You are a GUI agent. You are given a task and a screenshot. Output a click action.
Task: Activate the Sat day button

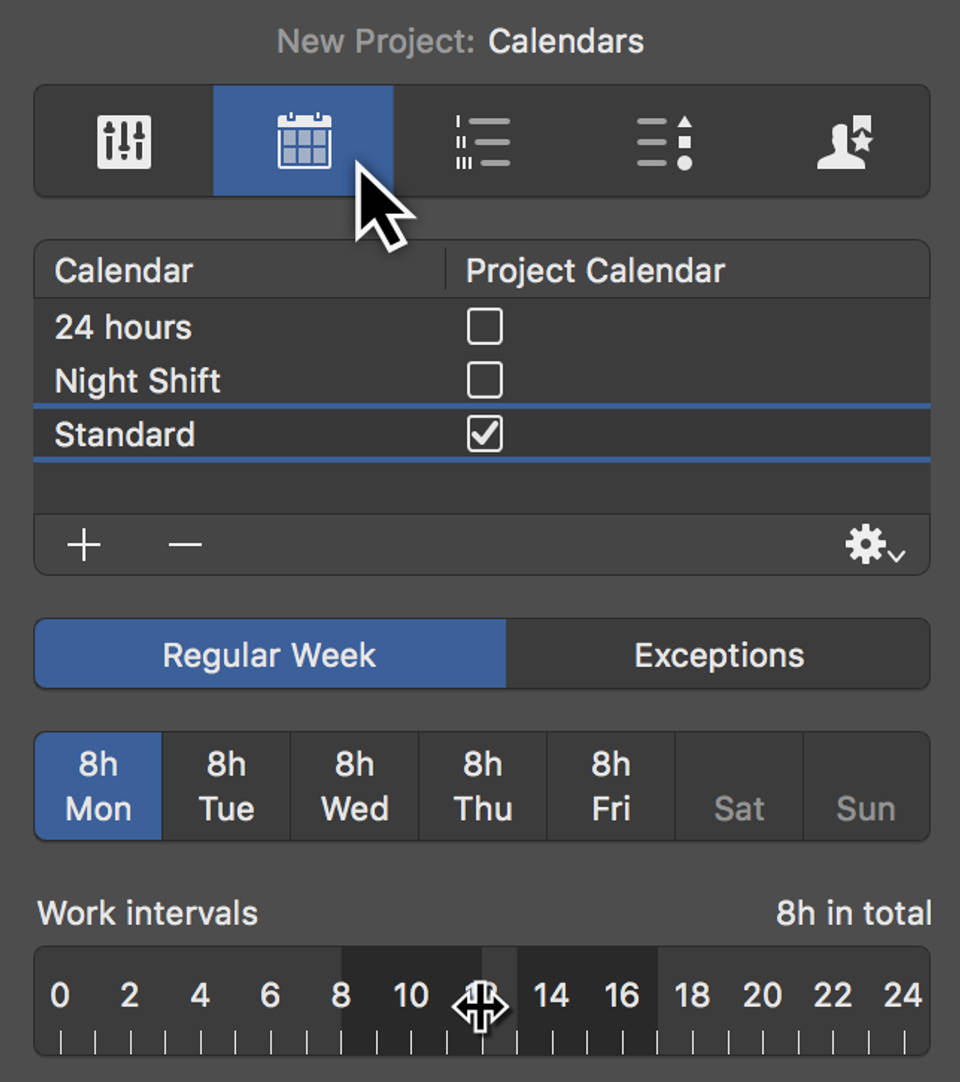click(x=739, y=786)
